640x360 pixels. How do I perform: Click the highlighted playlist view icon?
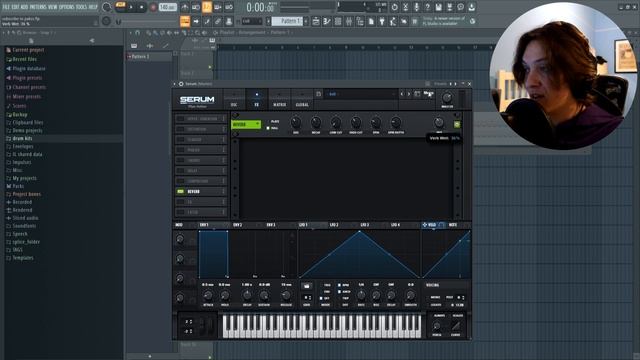click(185, 21)
